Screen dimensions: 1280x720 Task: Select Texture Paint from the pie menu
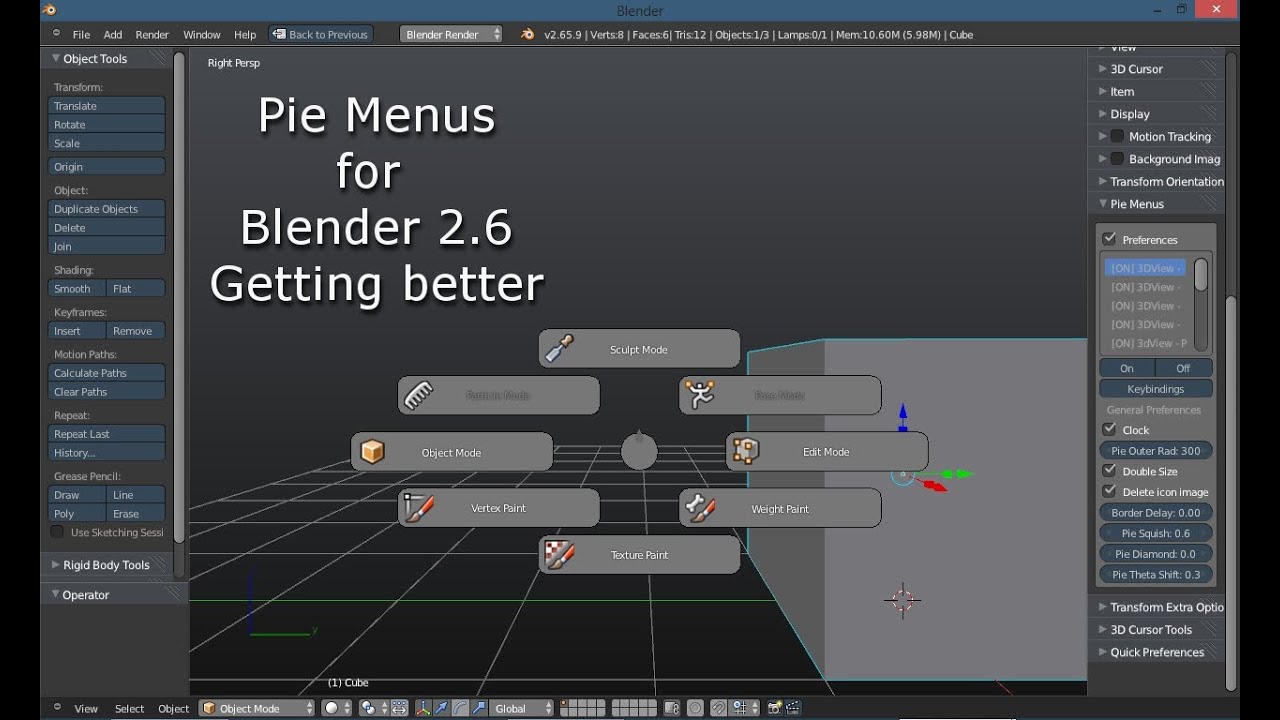639,555
